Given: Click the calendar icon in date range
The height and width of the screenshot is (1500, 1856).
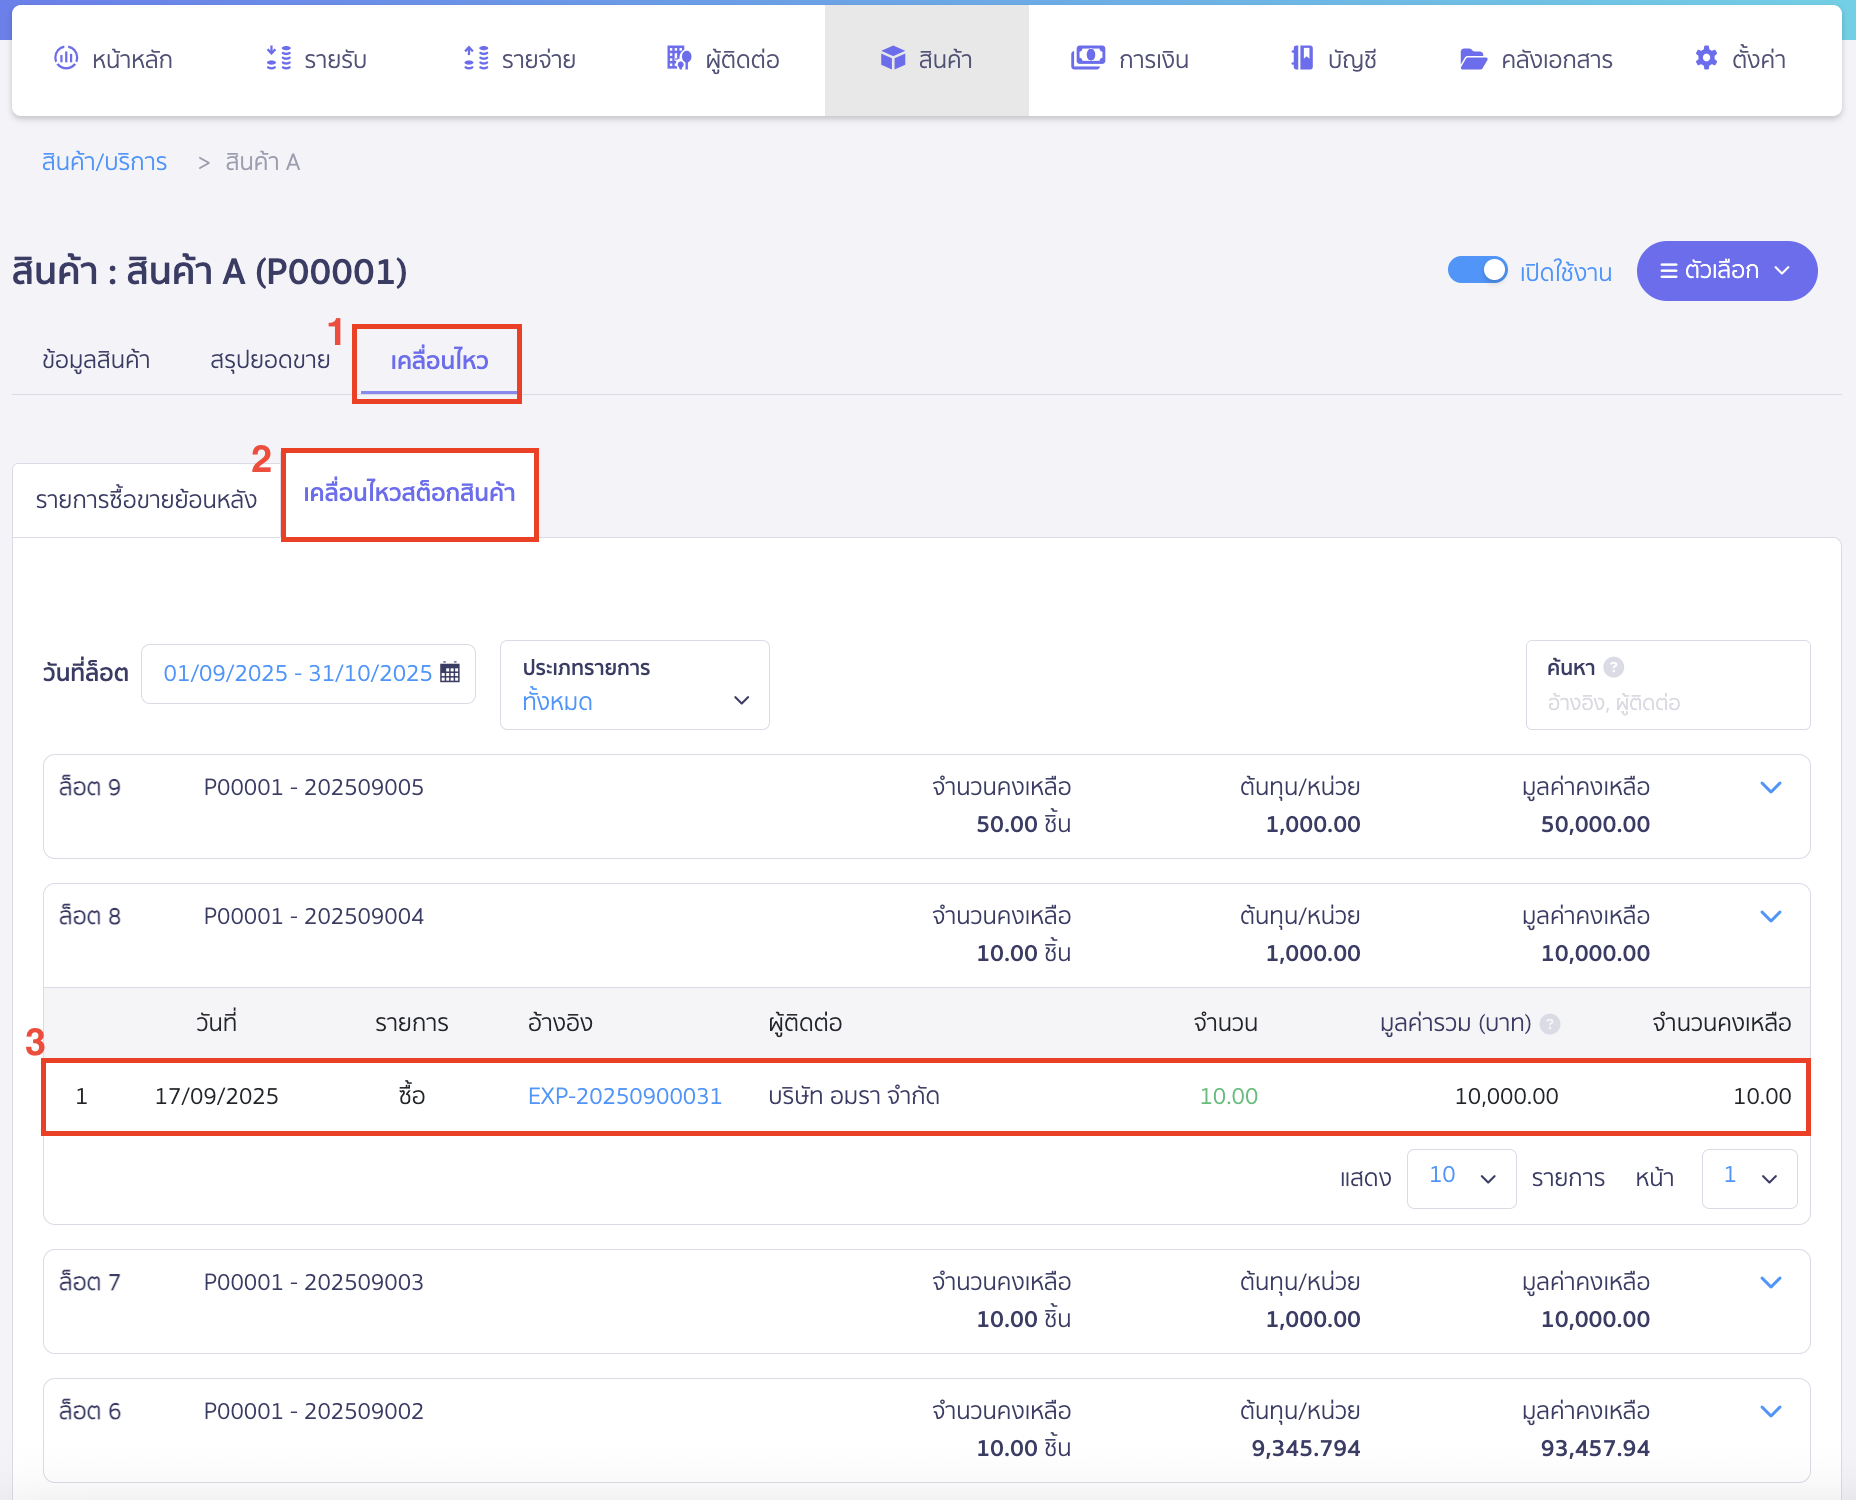Looking at the screenshot, I should point(450,673).
